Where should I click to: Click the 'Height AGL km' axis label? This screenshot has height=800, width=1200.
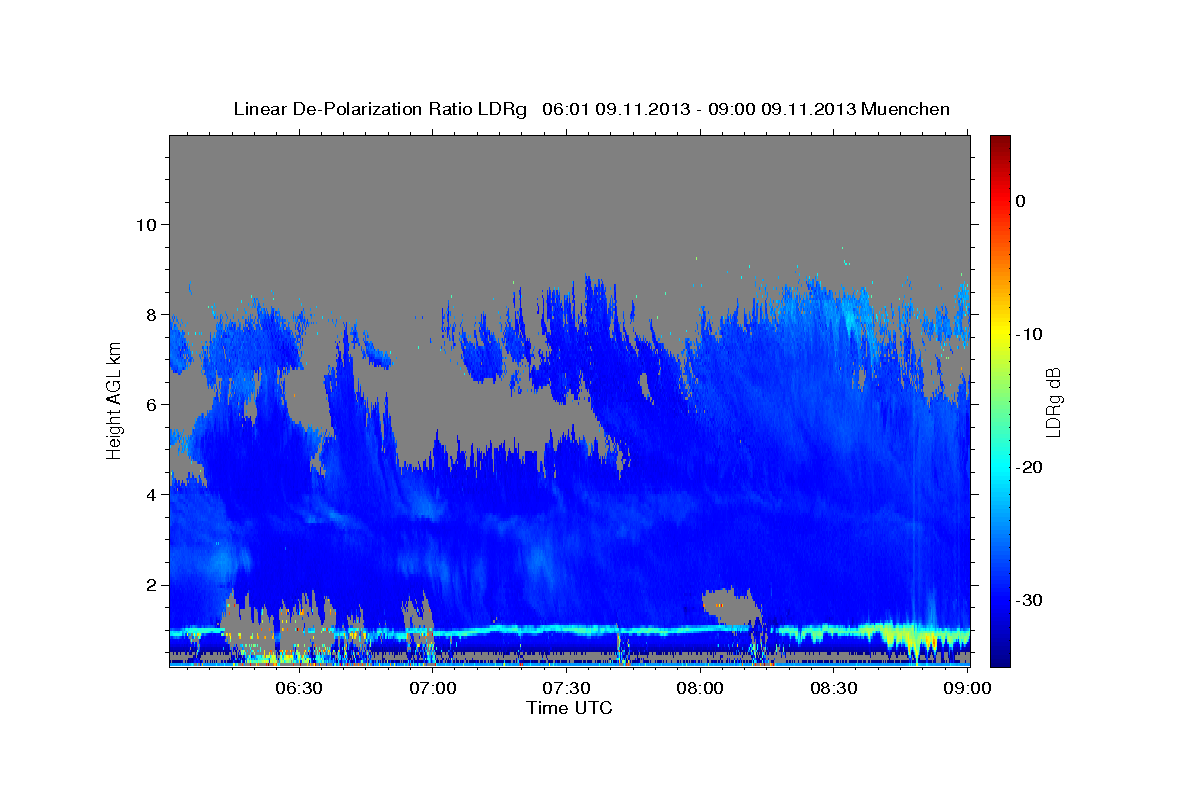pos(114,401)
